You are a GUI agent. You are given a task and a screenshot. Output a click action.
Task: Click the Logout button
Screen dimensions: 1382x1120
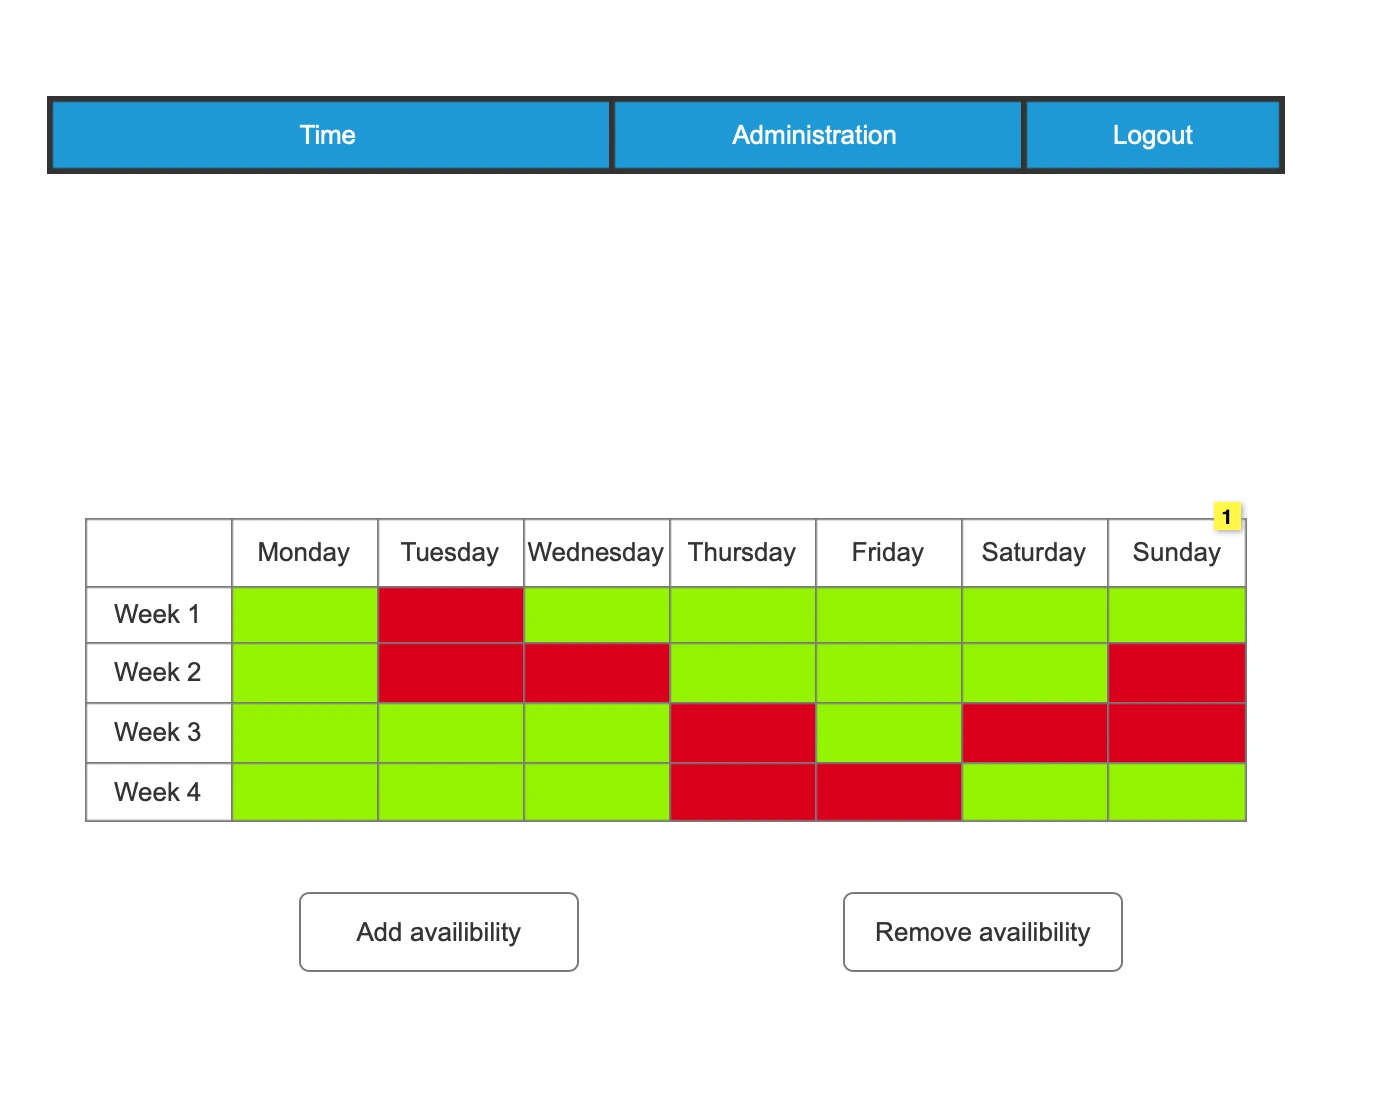[1152, 135]
